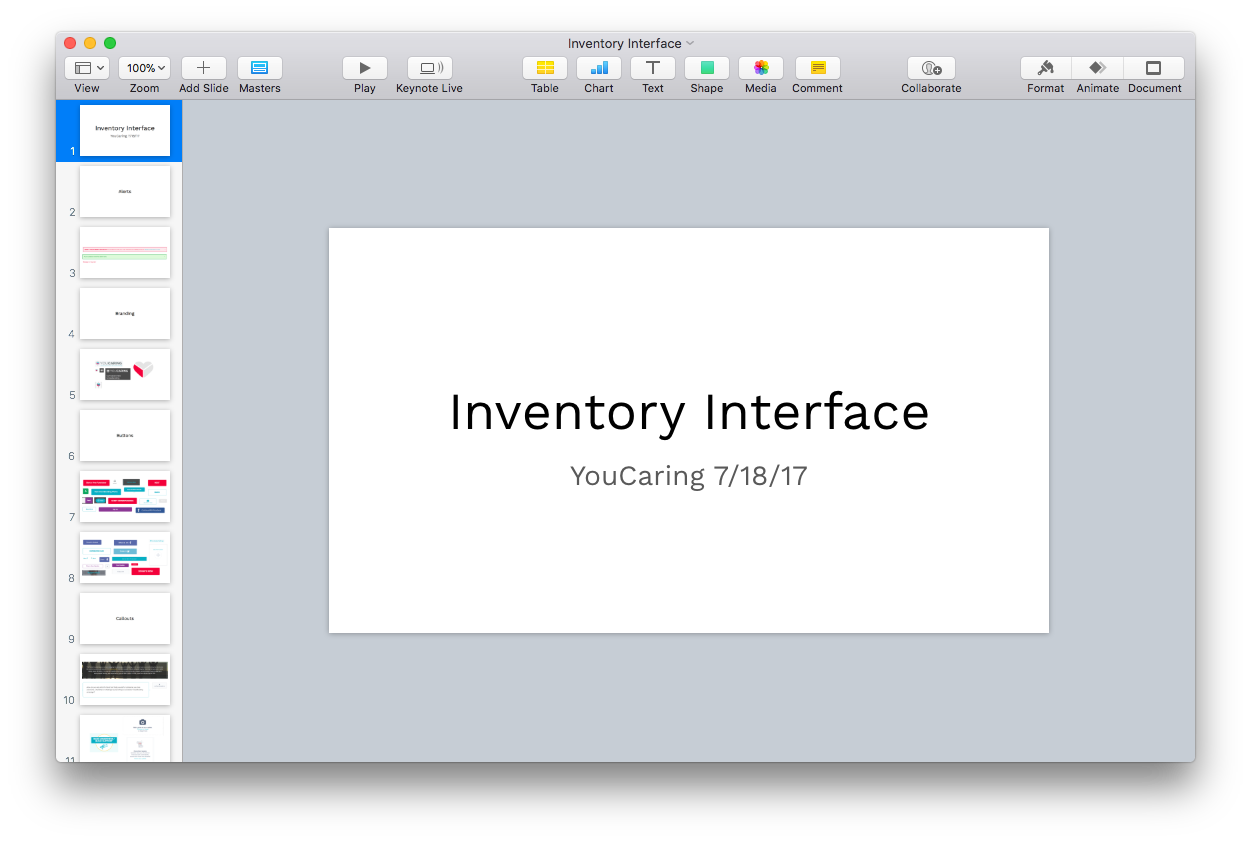
Task: Select slide 10 thumbnail with dark banner
Action: coord(125,679)
